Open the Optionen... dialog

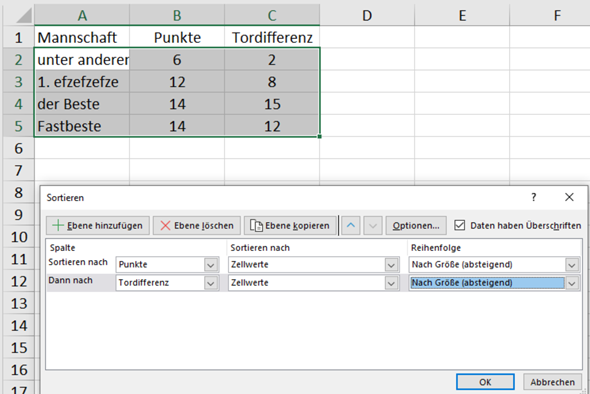click(x=416, y=225)
